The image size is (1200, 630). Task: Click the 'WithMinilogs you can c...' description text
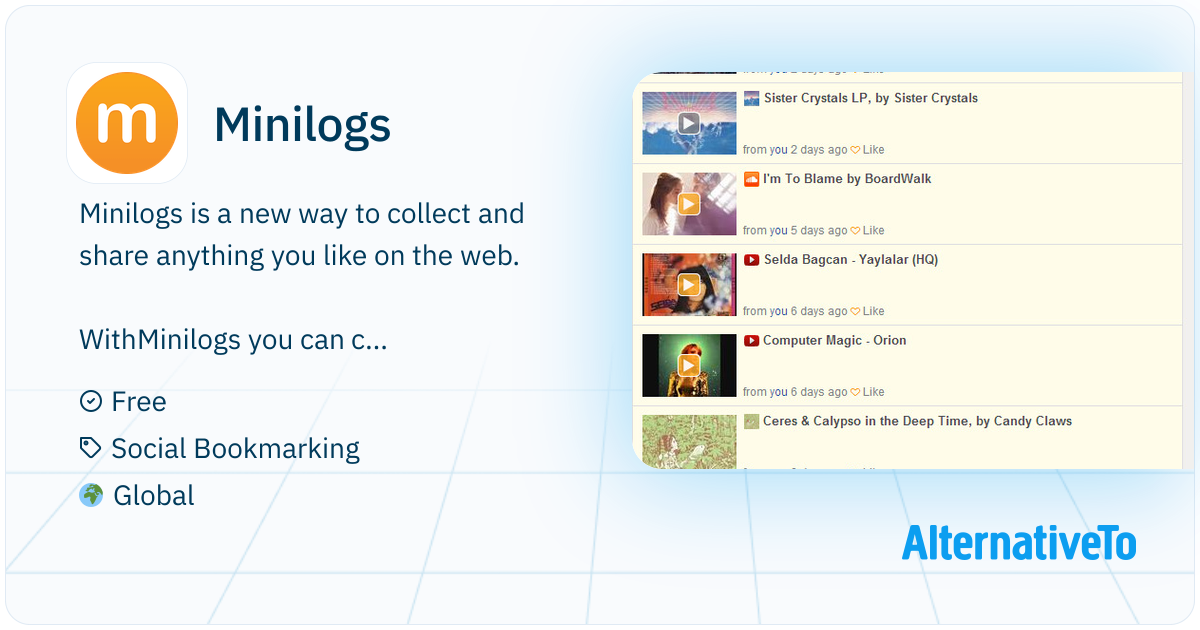[233, 341]
